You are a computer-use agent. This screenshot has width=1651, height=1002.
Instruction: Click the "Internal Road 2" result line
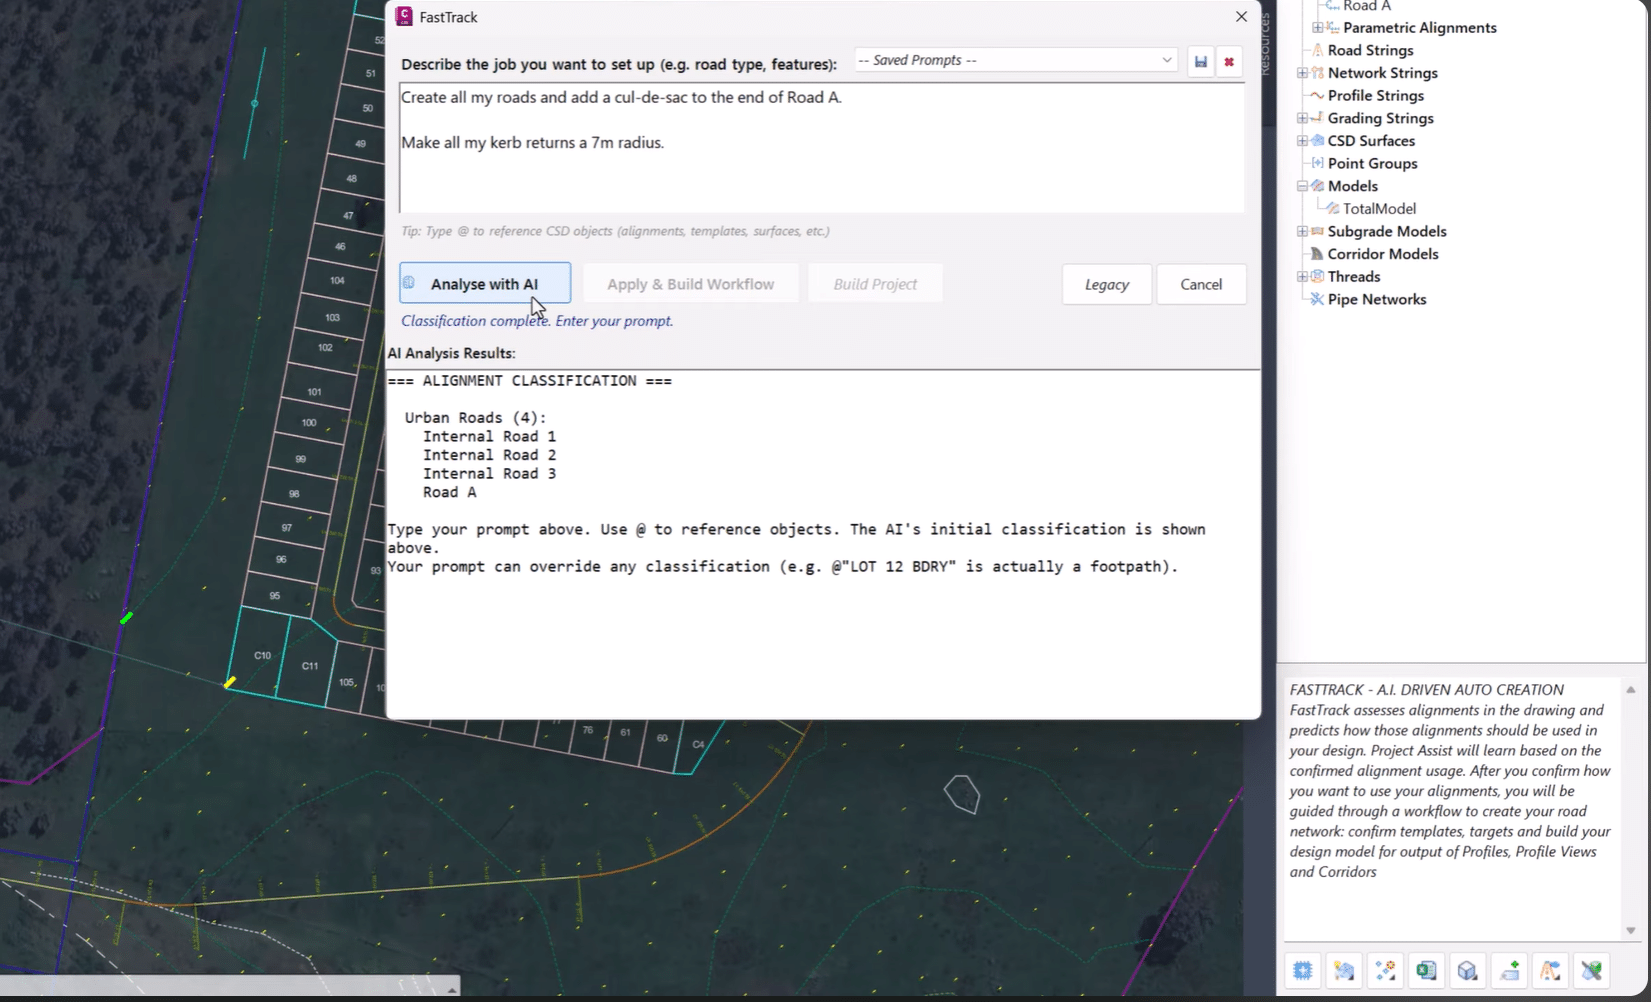point(489,455)
